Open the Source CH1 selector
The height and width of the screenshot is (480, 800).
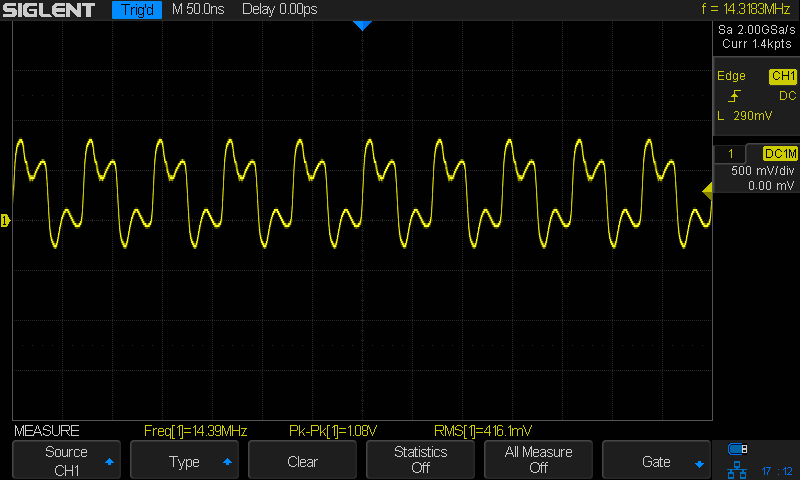(x=66, y=461)
